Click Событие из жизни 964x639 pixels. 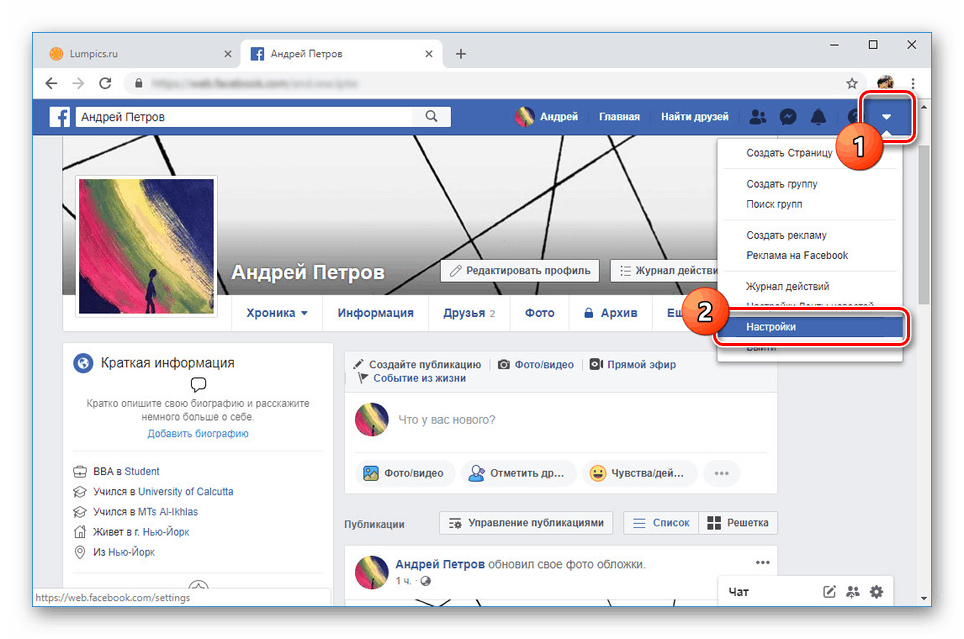click(x=413, y=378)
